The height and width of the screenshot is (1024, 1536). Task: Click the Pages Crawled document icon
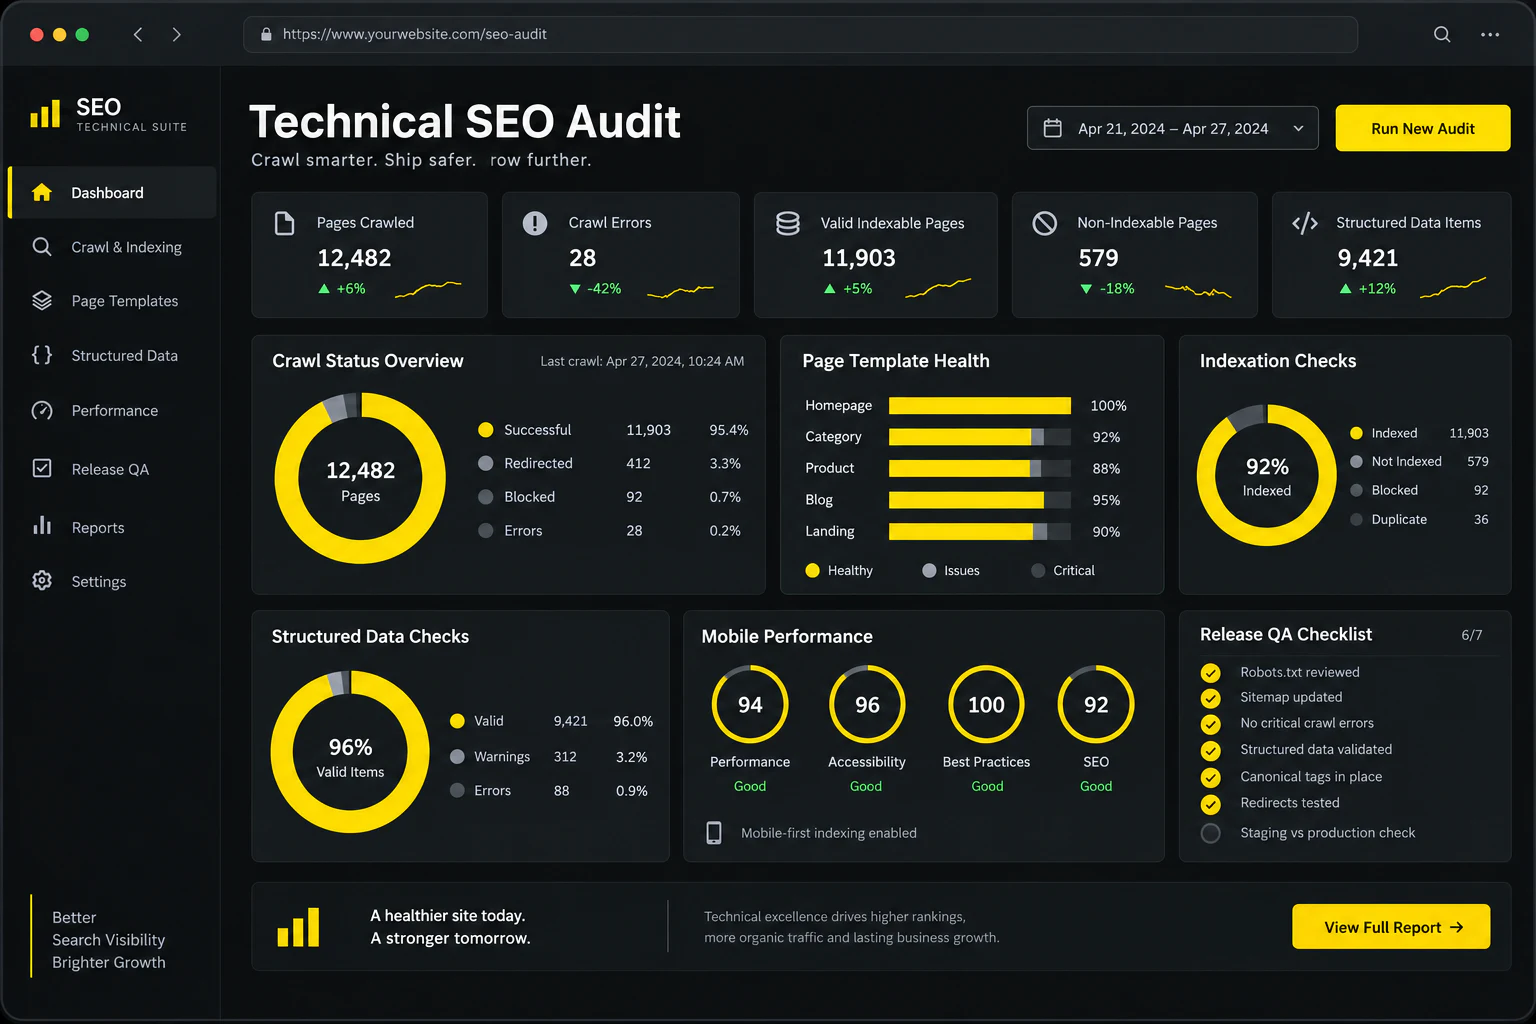click(x=285, y=223)
